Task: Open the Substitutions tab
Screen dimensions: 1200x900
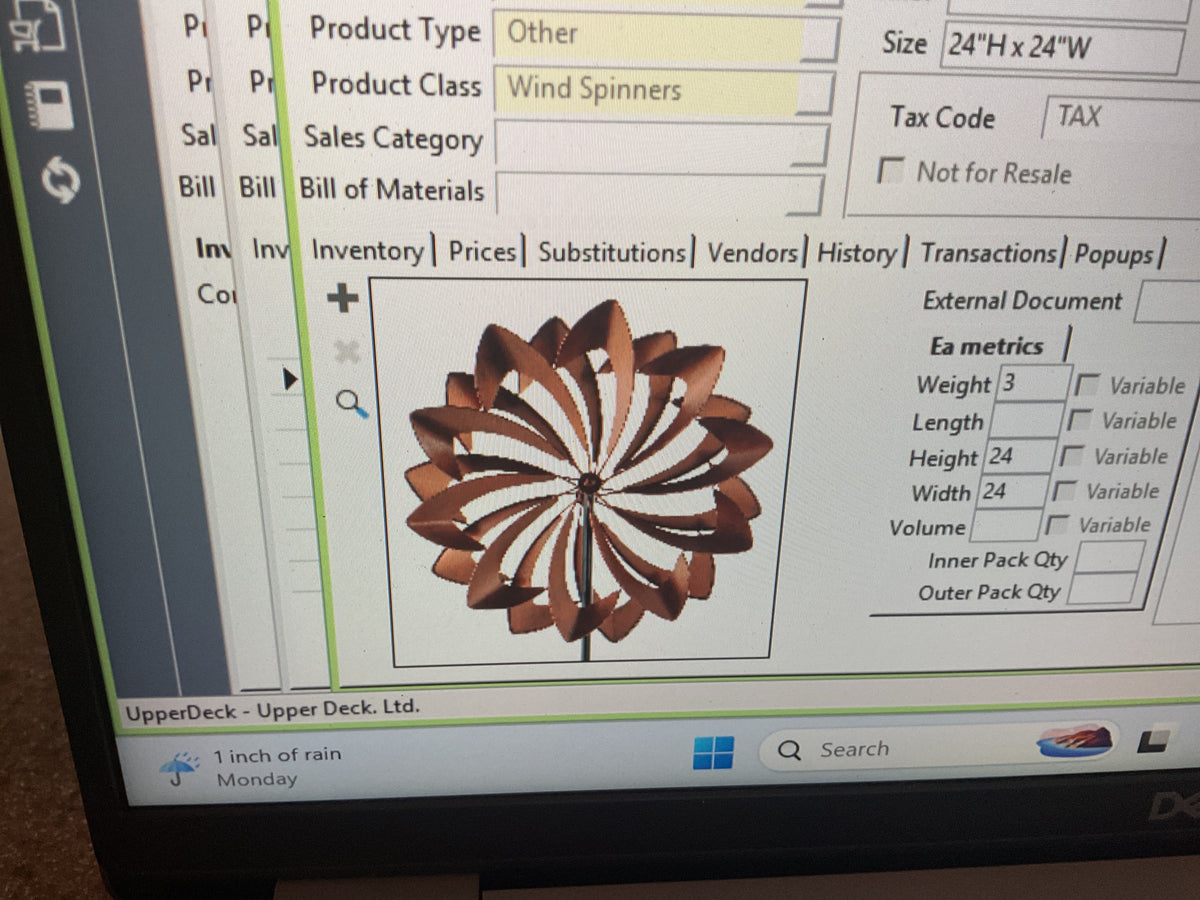Action: (612, 253)
